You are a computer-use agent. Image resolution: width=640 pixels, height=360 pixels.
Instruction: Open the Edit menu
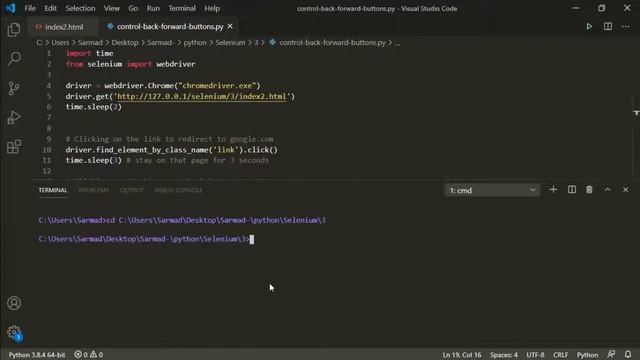pos(51,8)
